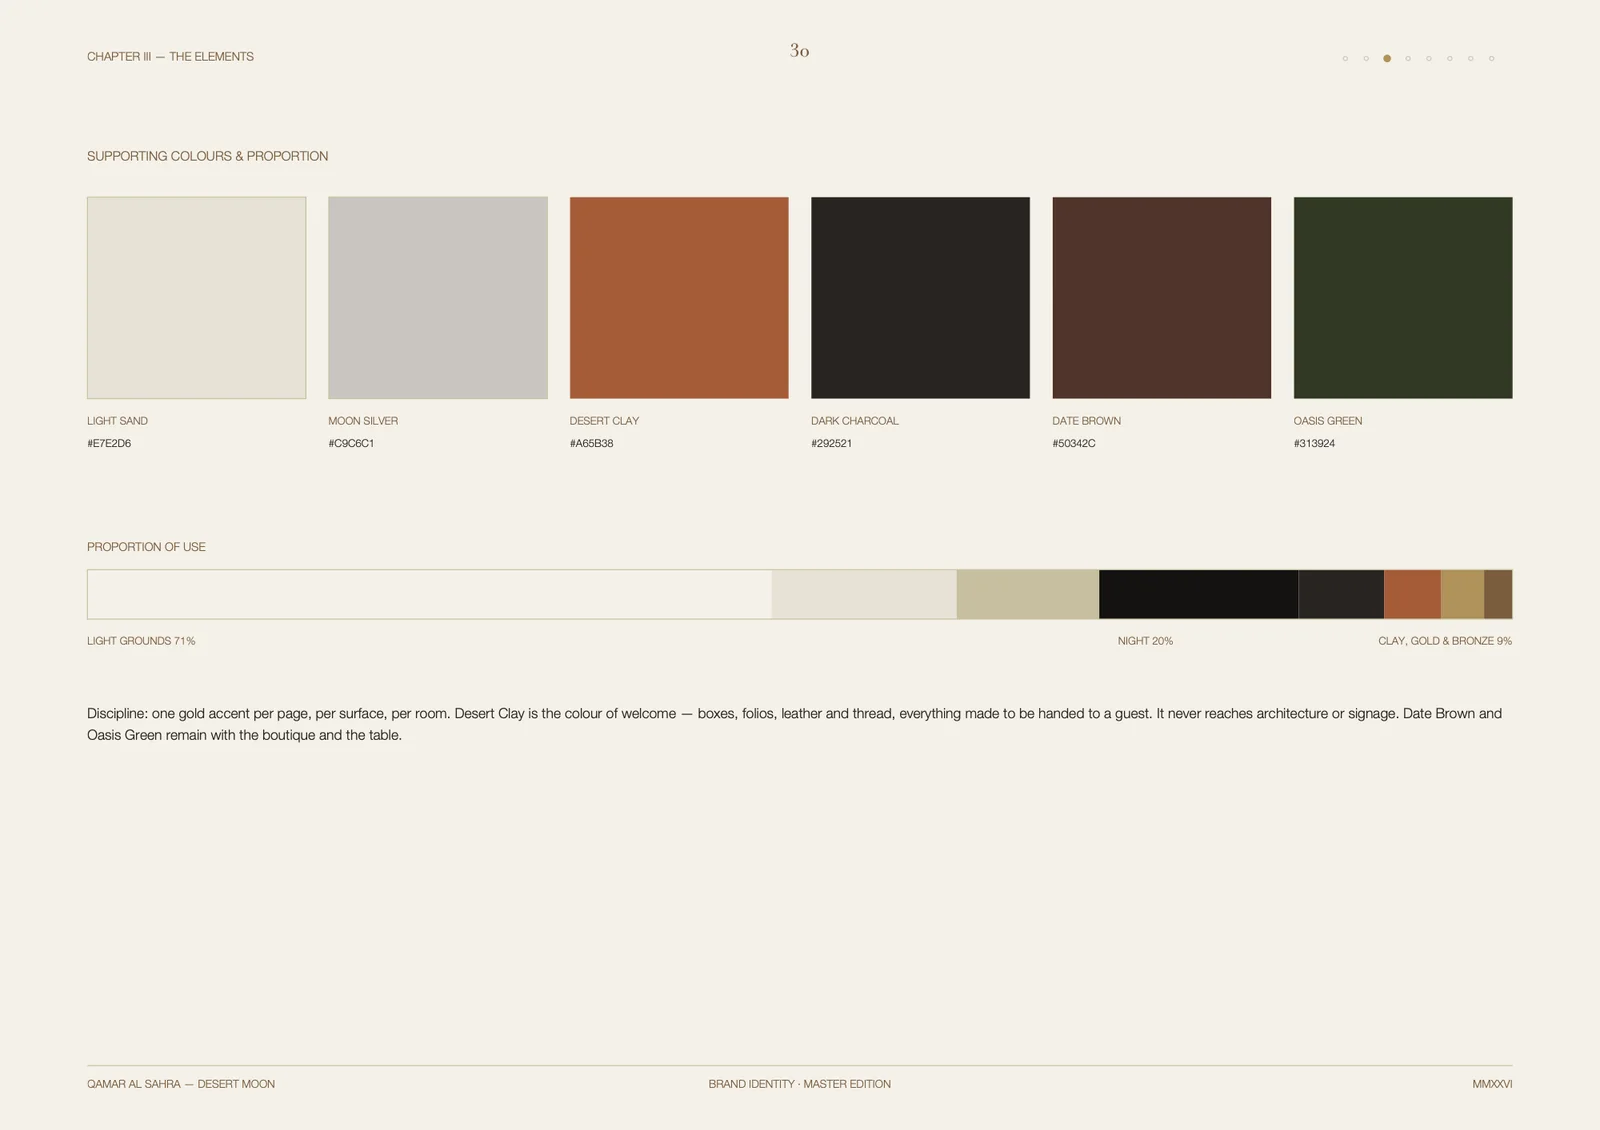Select hex code #E7E2D6

[109, 443]
